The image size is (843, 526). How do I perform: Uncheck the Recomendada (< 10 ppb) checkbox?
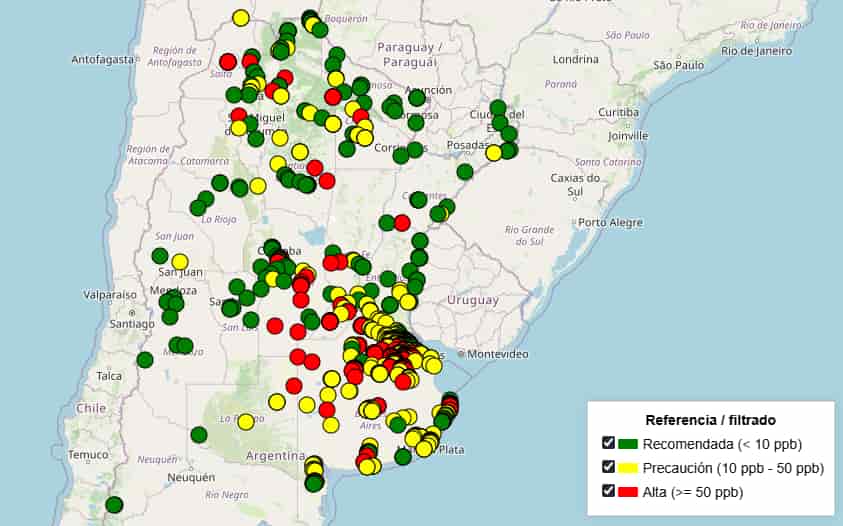click(608, 443)
